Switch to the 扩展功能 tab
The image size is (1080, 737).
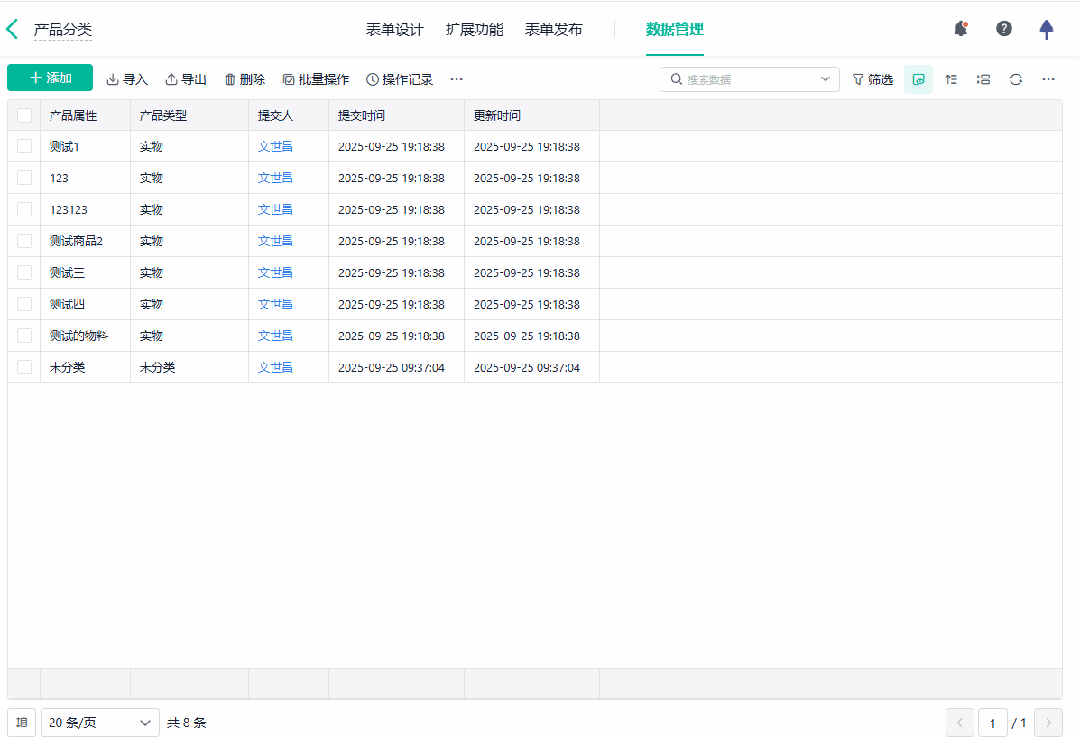point(474,30)
